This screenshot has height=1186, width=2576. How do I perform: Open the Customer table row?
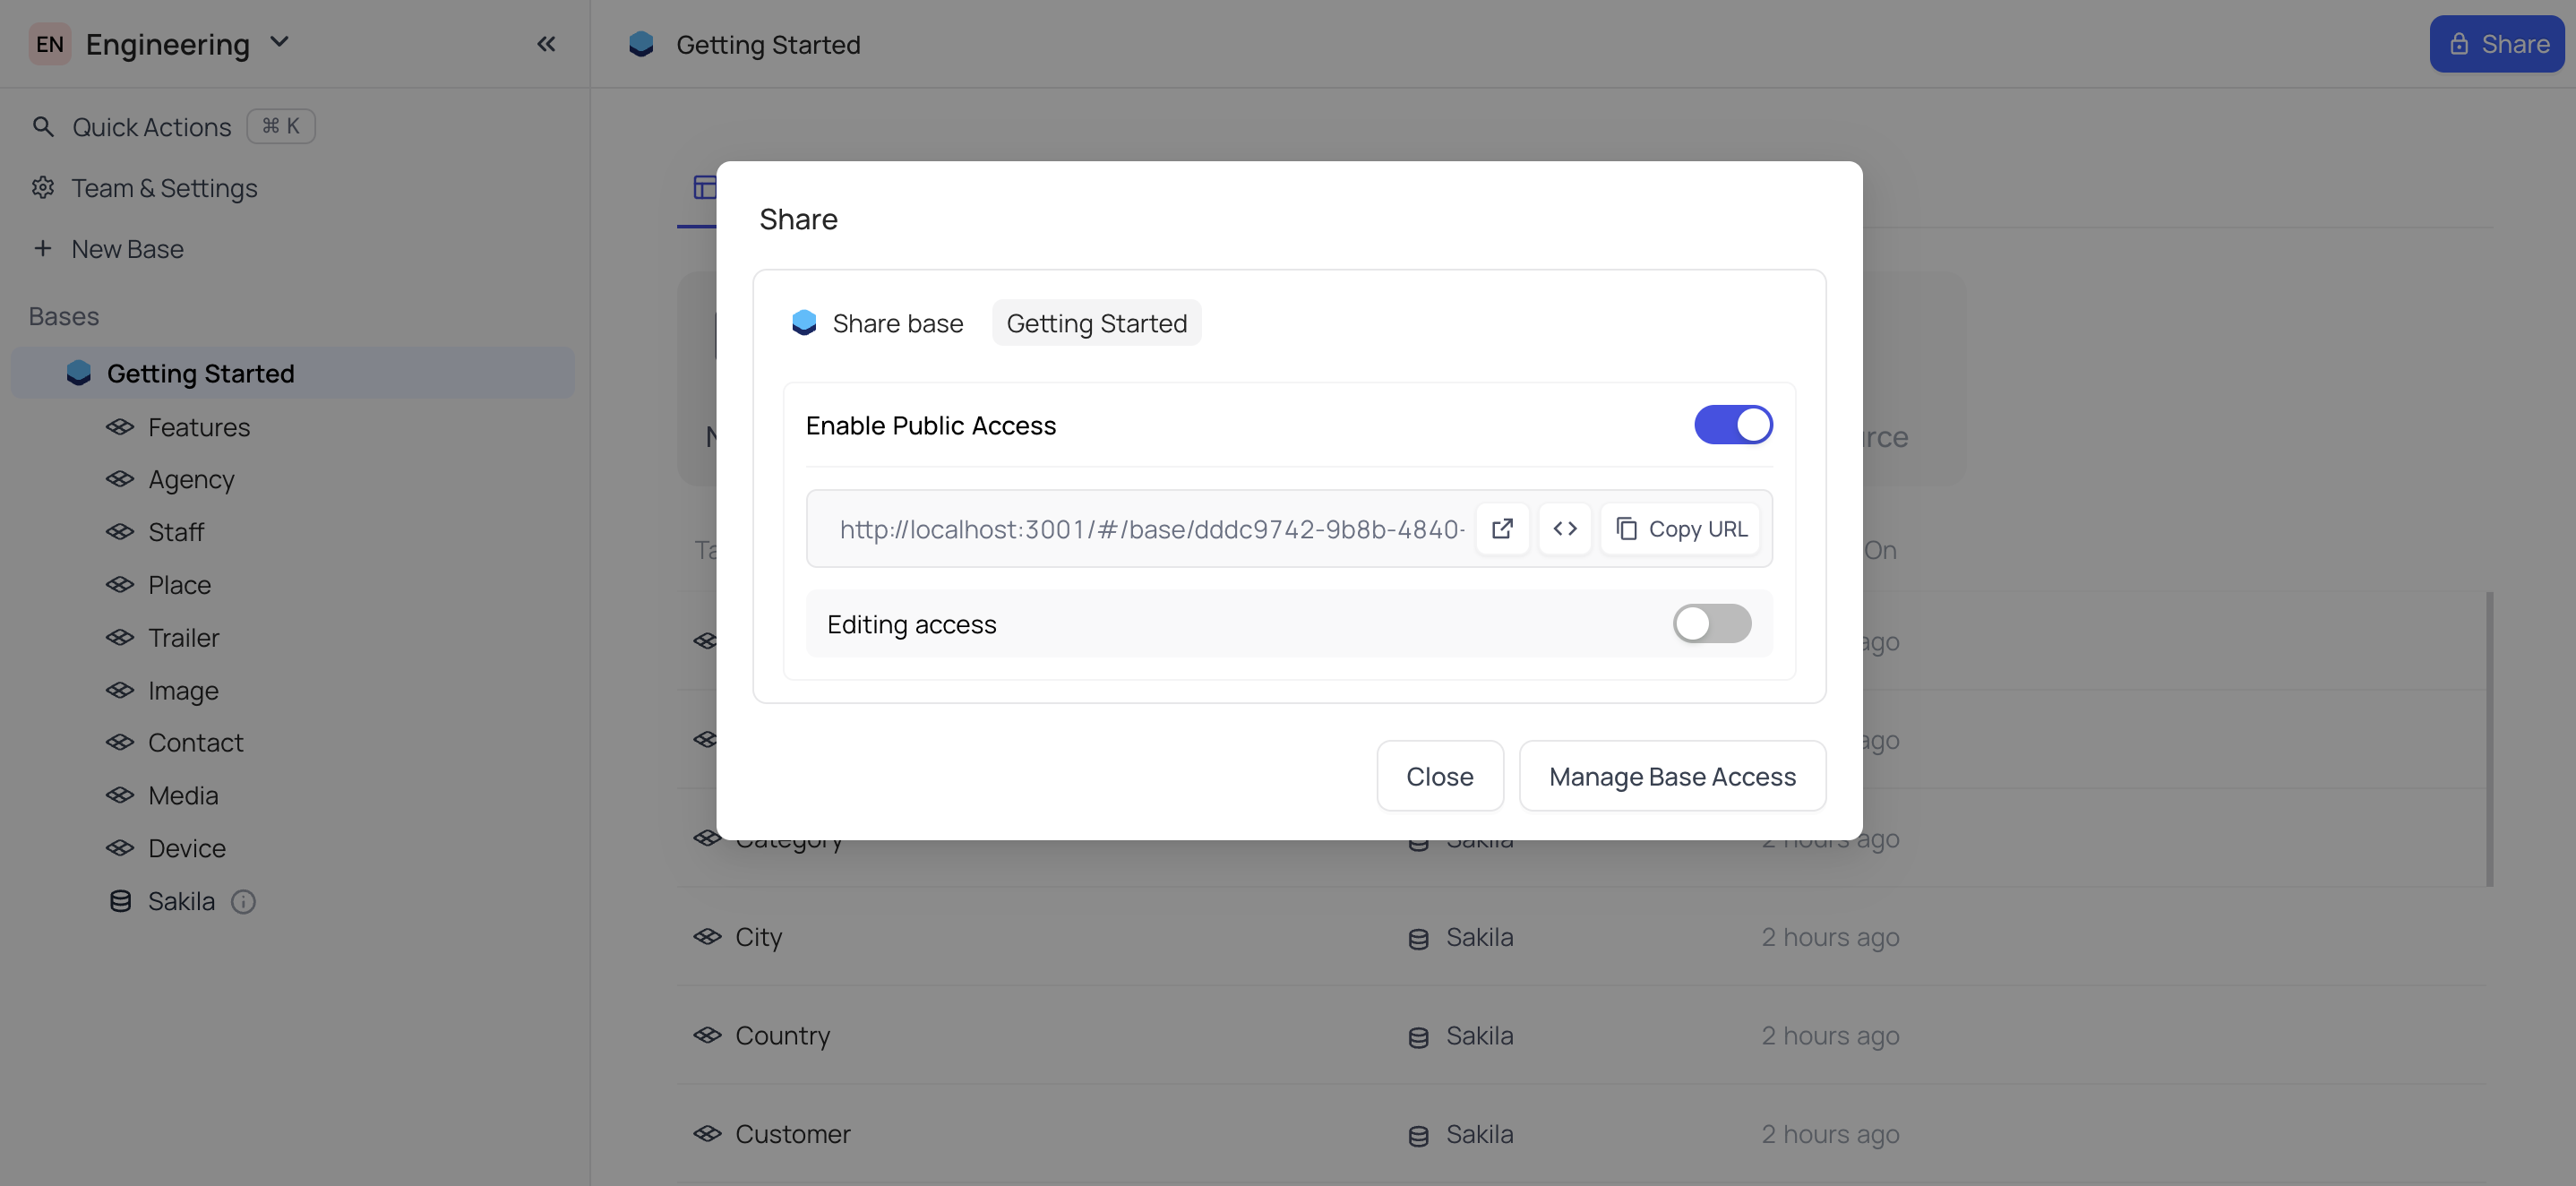coord(1582,1135)
